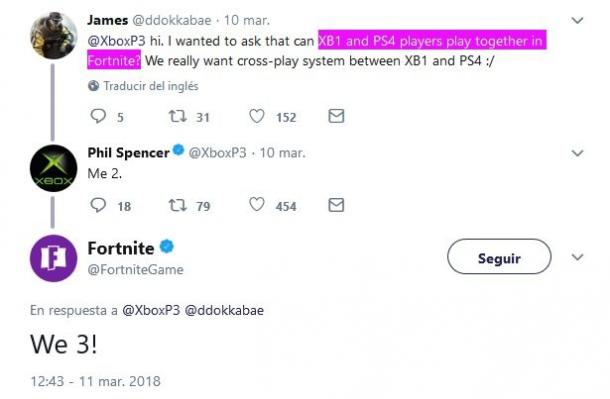Reply to James's tweet
Image resolution: width=610 pixels, height=399 pixels.
click(98, 116)
